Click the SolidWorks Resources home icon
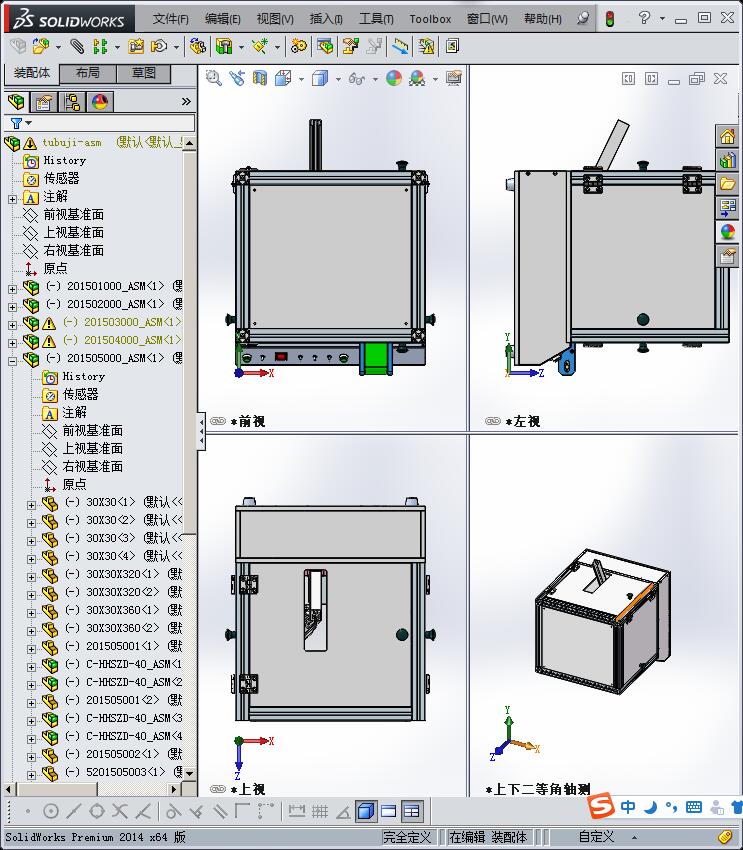The height and width of the screenshot is (850, 743). pyautogui.click(x=727, y=137)
